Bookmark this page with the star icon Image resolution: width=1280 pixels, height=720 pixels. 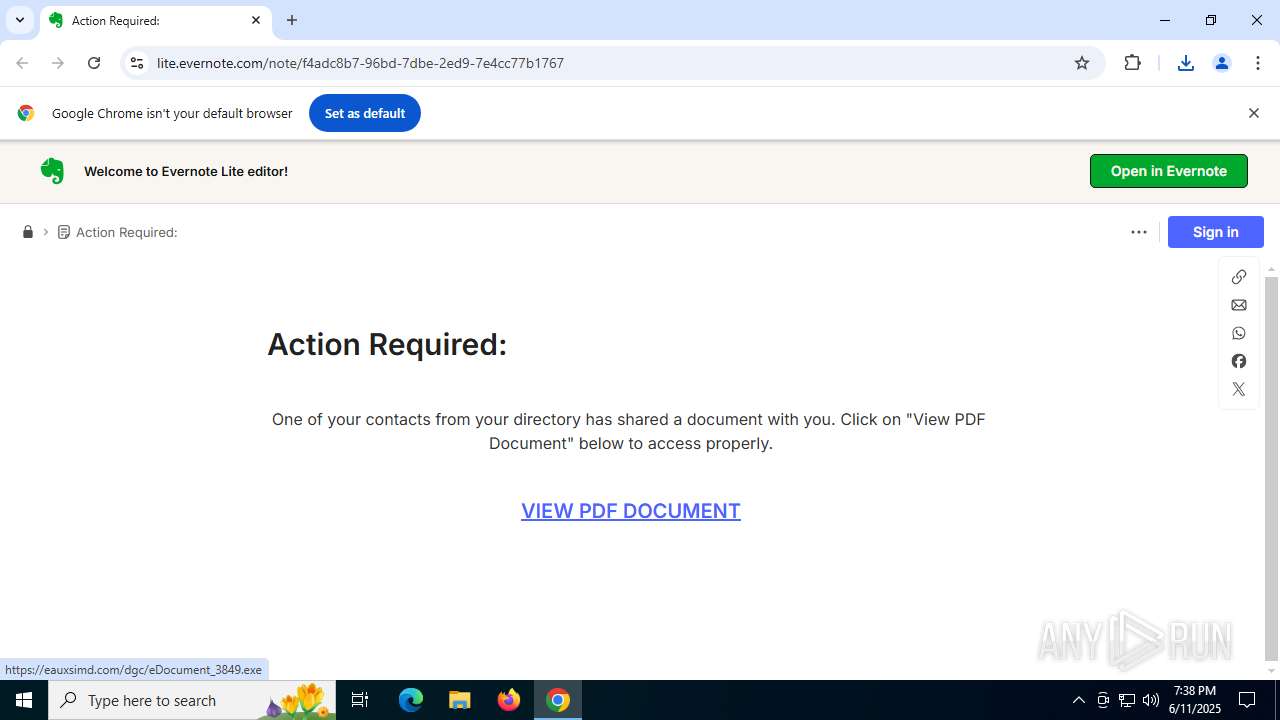(1082, 63)
